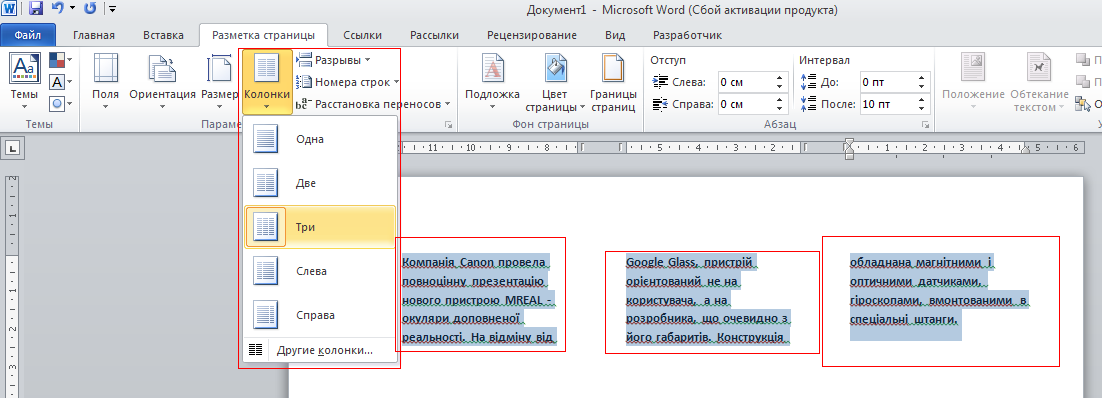Click the indent marker on the horizontal ruler
Image resolution: width=1102 pixels, height=398 pixels.
point(849,148)
